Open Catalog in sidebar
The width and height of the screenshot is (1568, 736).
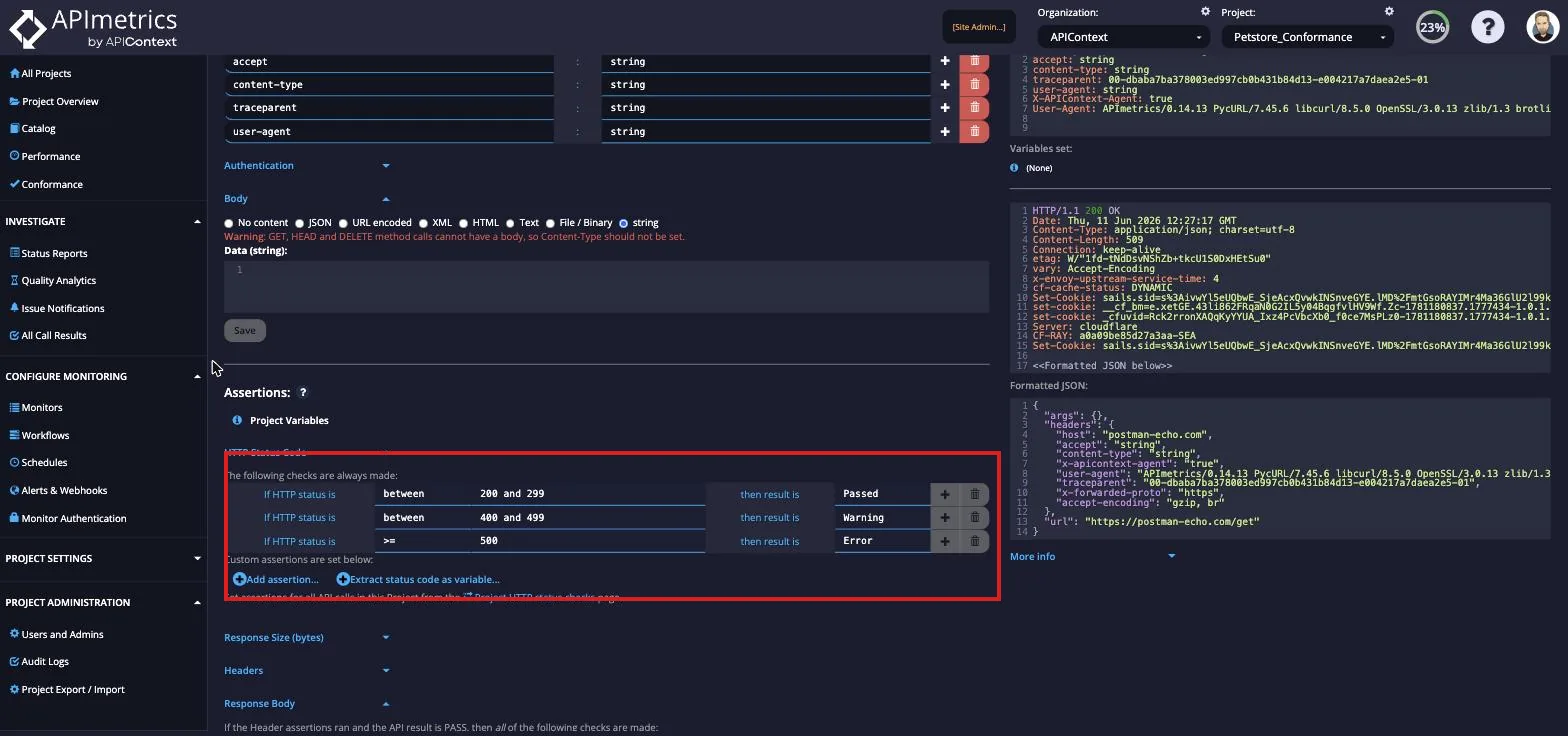[x=32, y=129]
